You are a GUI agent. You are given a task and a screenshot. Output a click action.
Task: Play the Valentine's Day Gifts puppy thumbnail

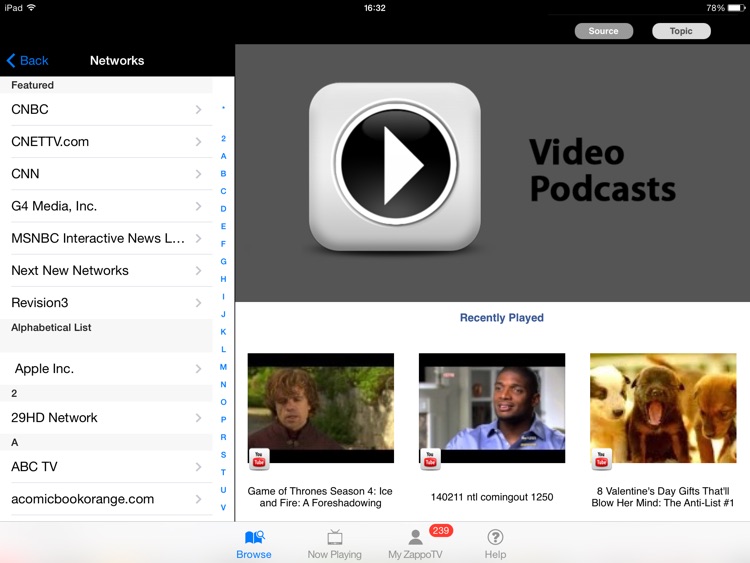click(x=663, y=408)
